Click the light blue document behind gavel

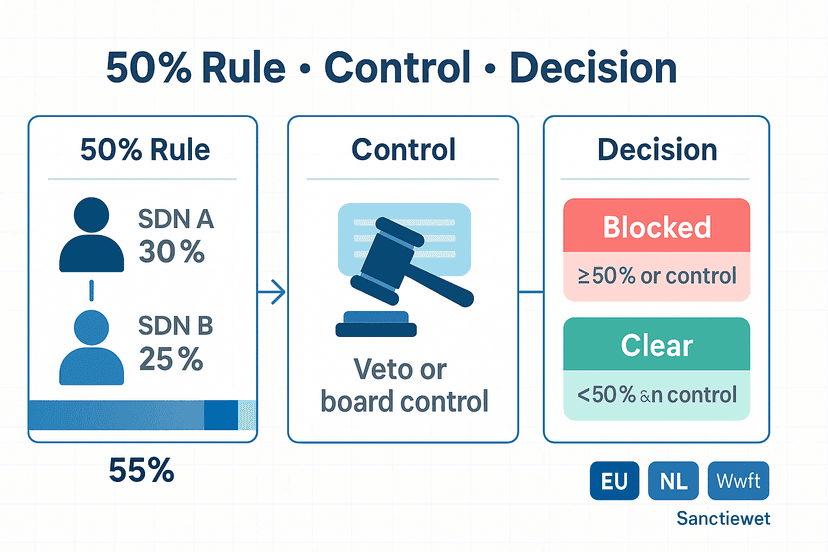click(404, 239)
